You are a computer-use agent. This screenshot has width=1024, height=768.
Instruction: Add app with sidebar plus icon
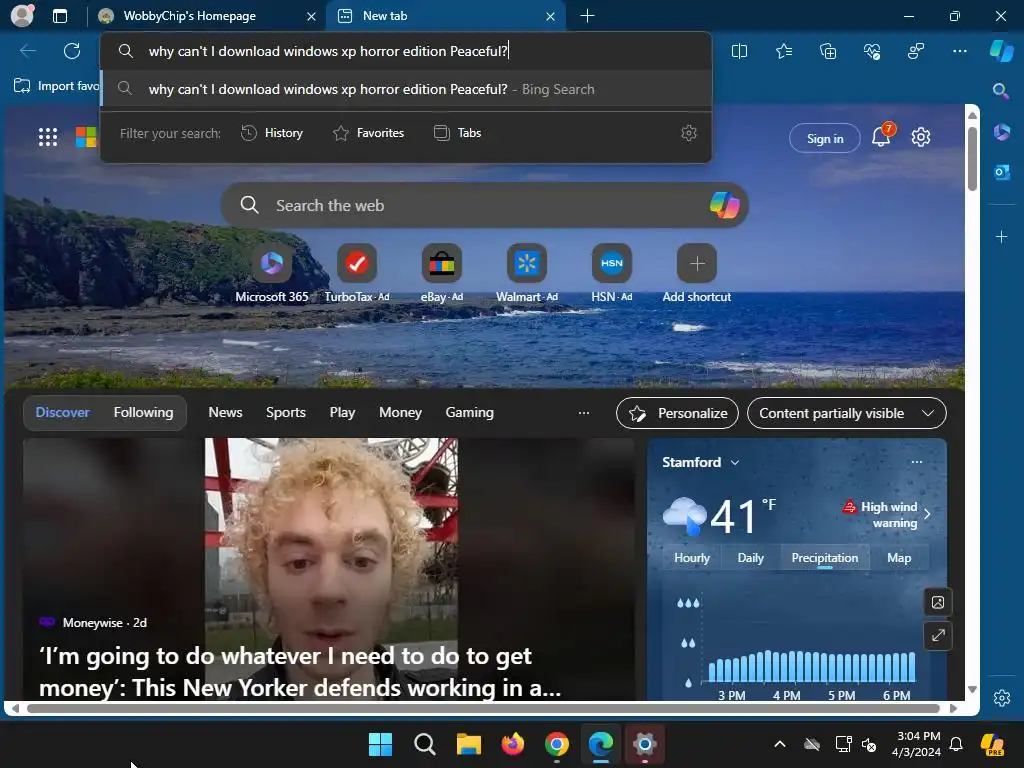[1001, 236]
